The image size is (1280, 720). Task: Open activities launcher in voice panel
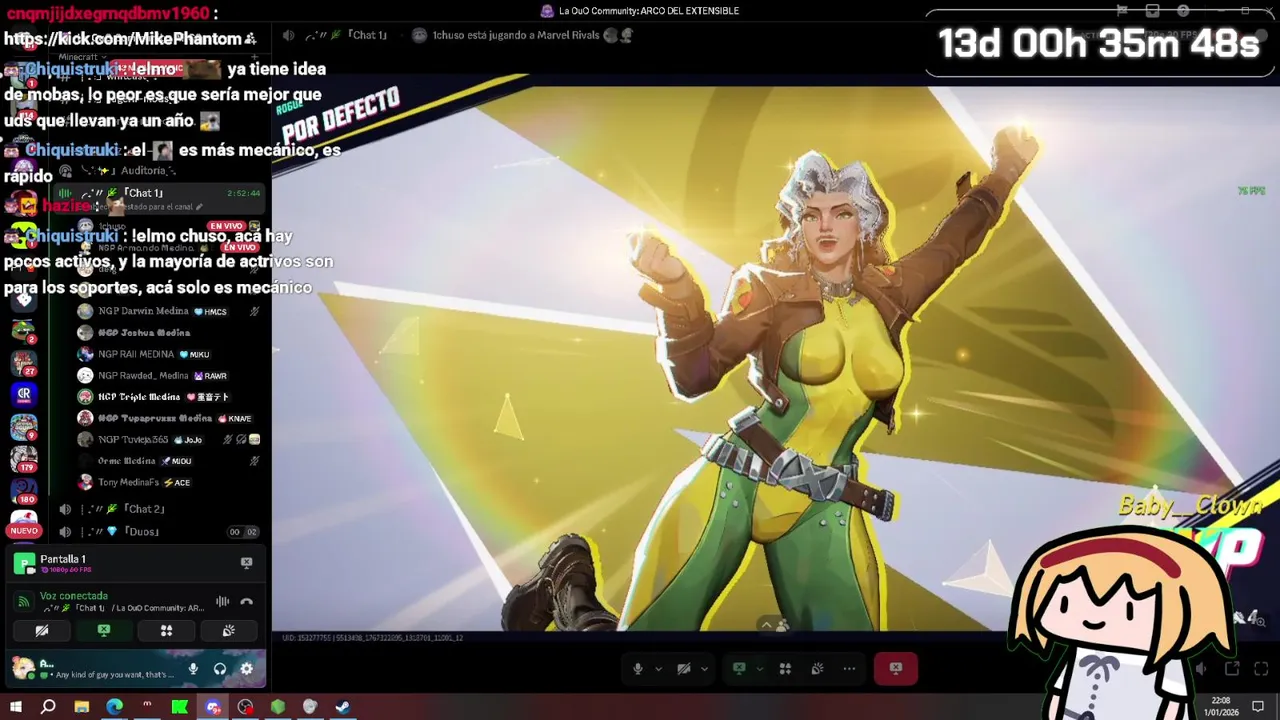point(166,631)
